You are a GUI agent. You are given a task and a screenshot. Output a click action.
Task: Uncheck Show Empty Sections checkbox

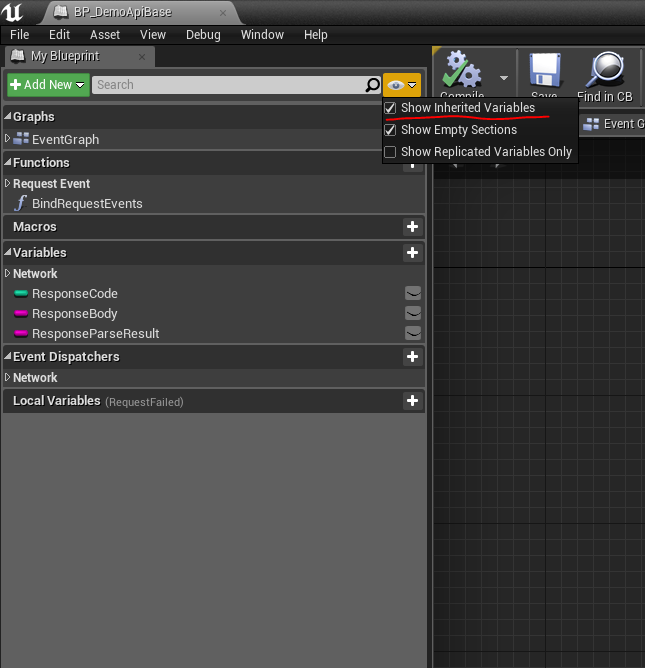point(390,130)
